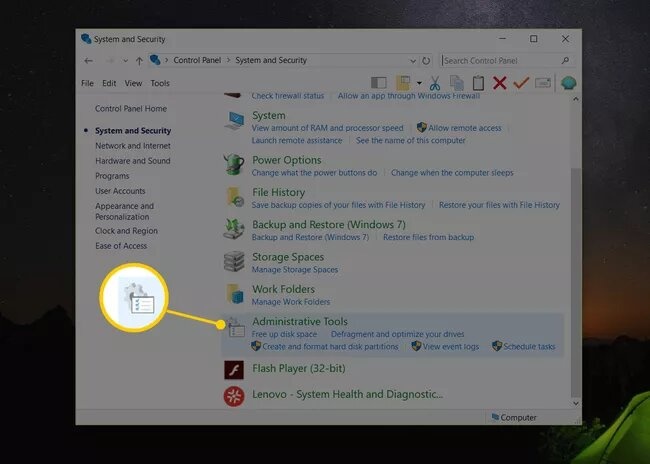Select Hardware and Sound in sidebar

[x=132, y=161]
